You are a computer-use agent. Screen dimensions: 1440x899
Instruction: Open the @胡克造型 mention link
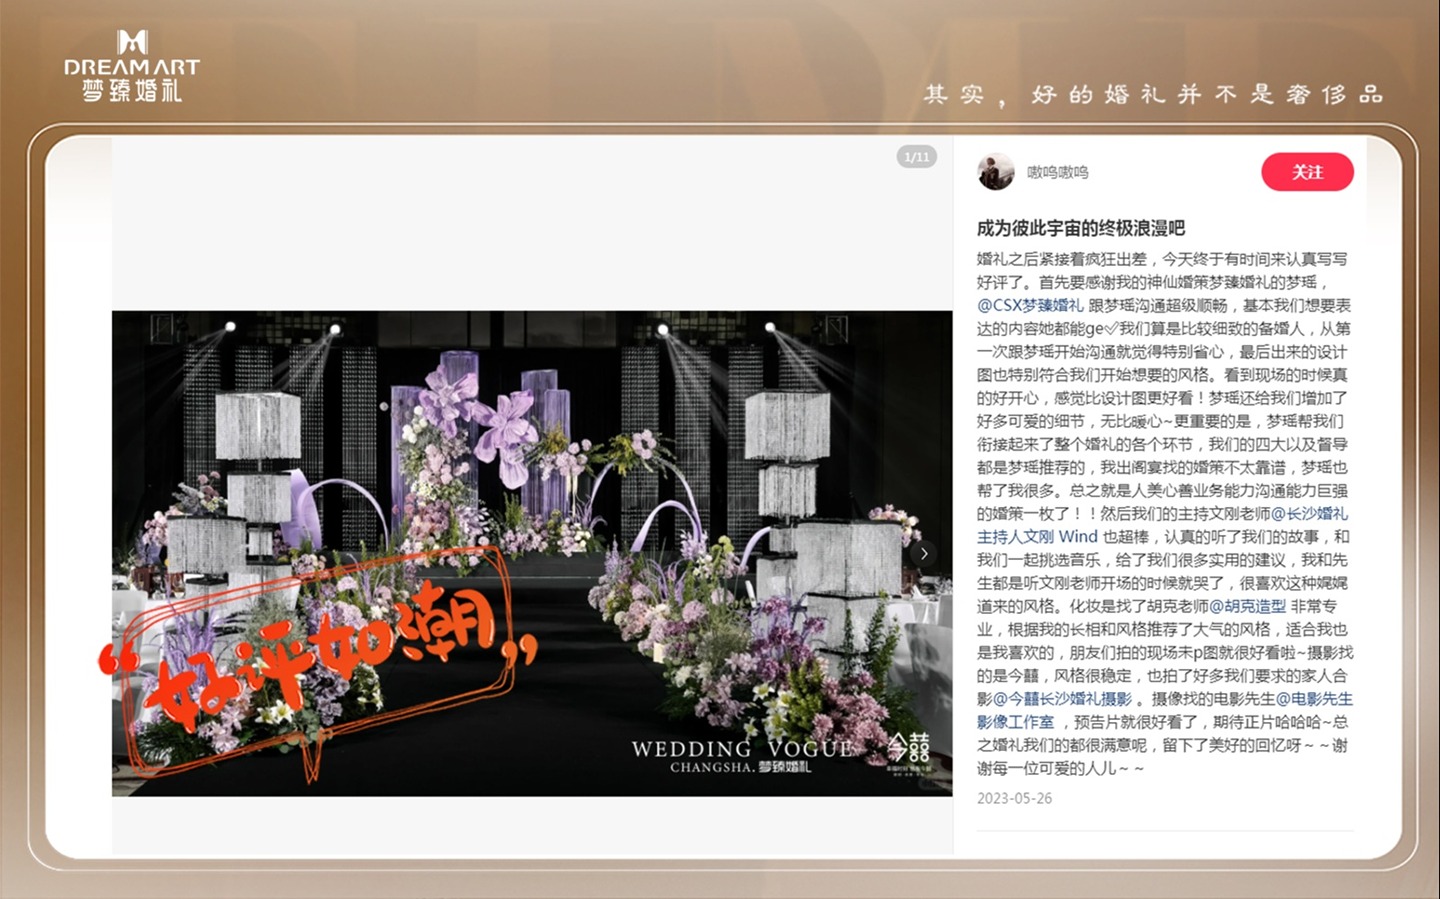point(1247,606)
